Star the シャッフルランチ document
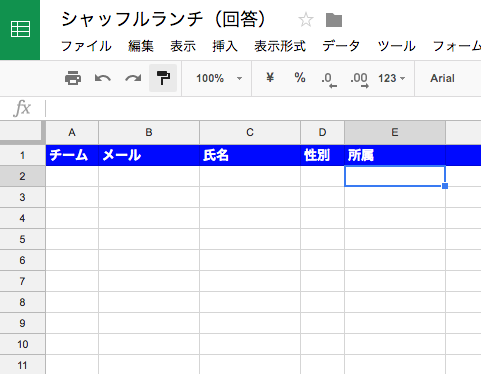The width and height of the screenshot is (481, 374). tap(305, 20)
